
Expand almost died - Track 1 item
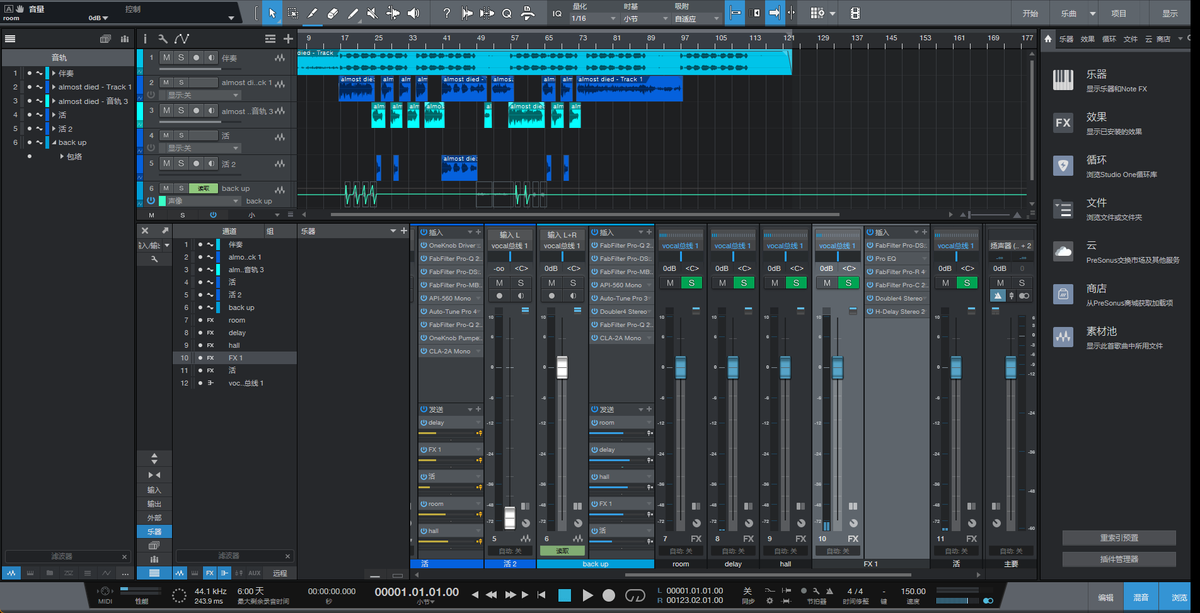[x=54, y=87]
